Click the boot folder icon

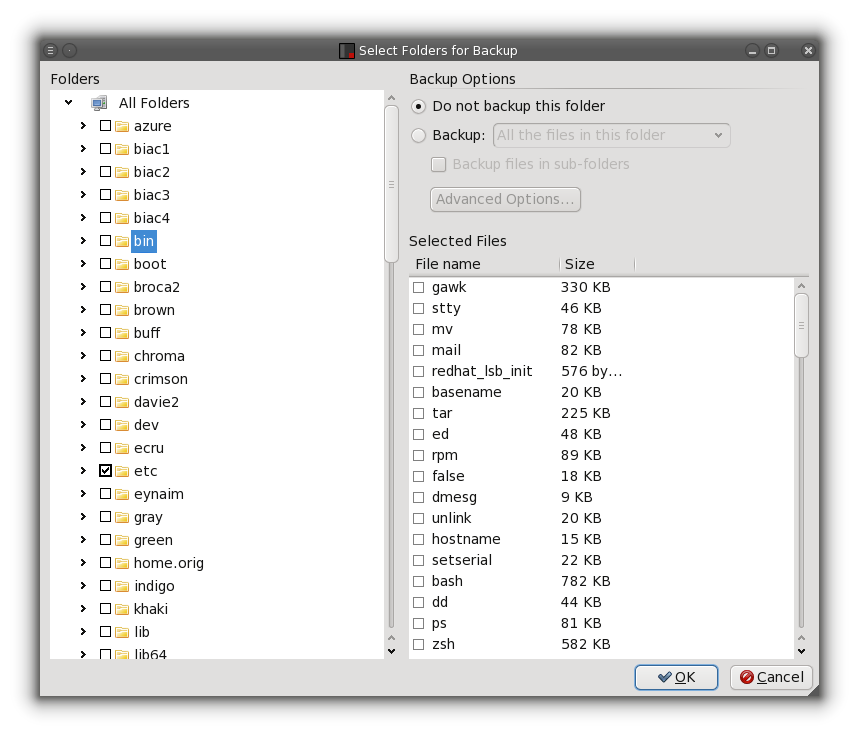(x=123, y=264)
